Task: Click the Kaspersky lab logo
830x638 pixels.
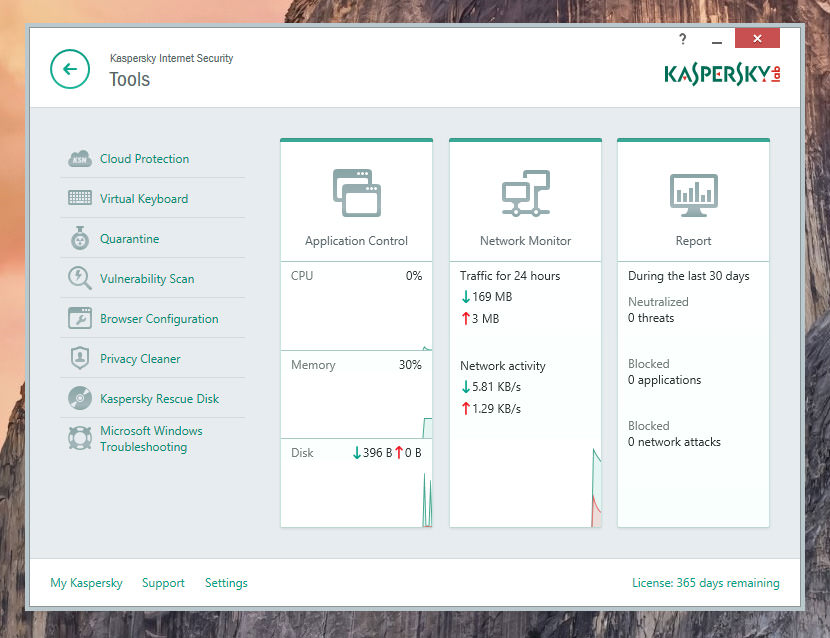Action: pos(722,75)
